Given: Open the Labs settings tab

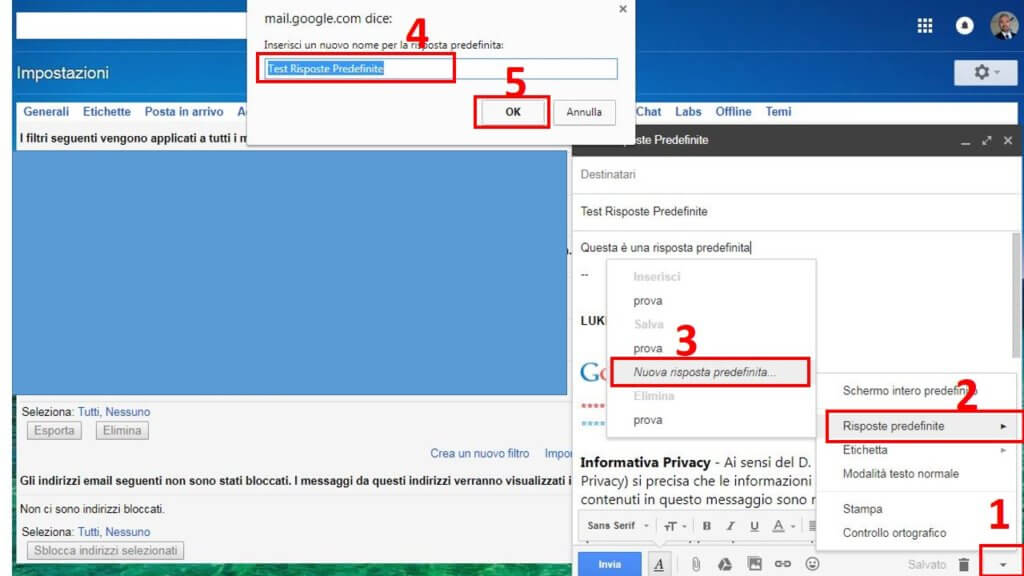Looking at the screenshot, I should point(688,112).
